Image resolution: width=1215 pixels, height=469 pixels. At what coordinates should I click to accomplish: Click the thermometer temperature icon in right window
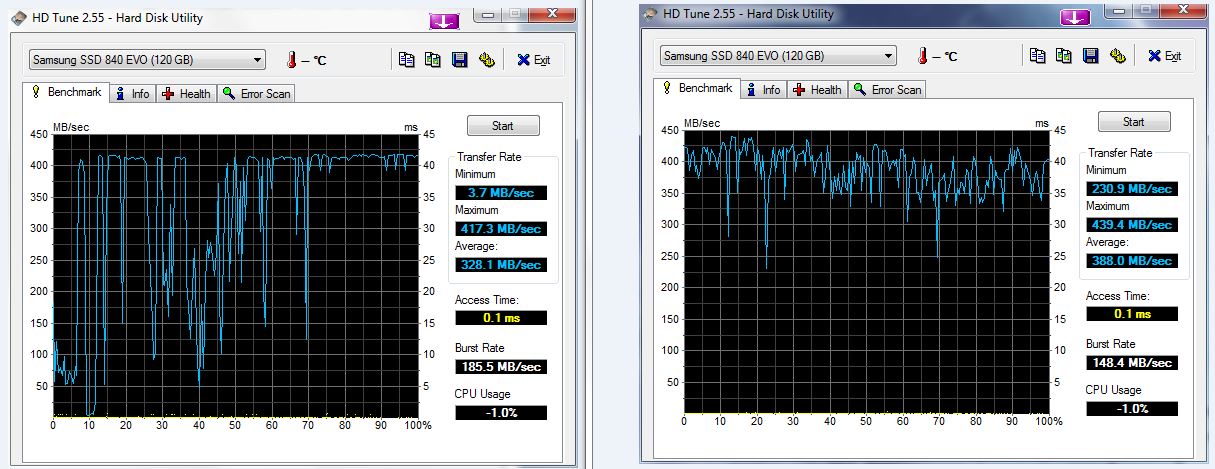coord(923,56)
